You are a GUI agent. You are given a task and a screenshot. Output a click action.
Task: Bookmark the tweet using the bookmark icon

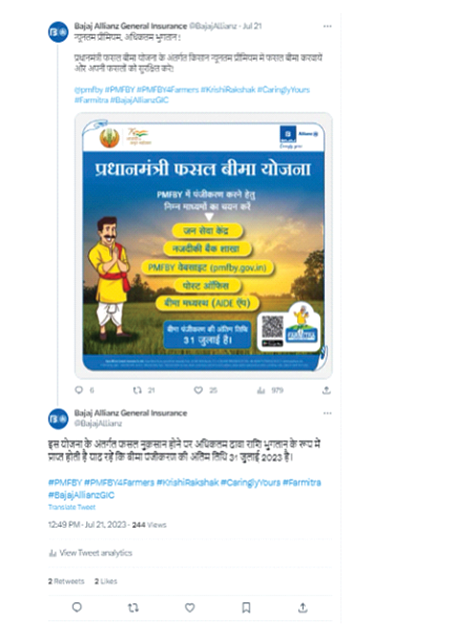246,607
